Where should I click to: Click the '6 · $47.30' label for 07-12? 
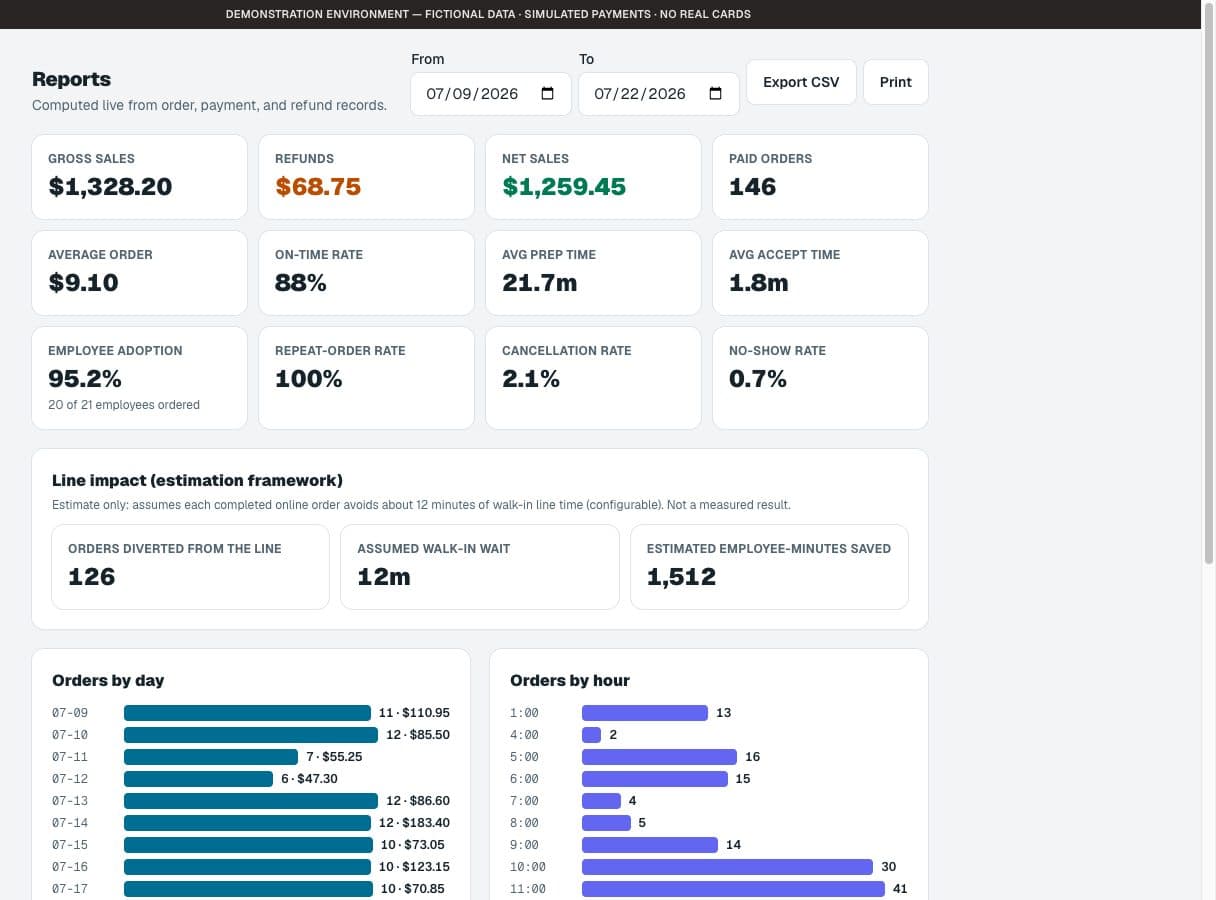309,779
